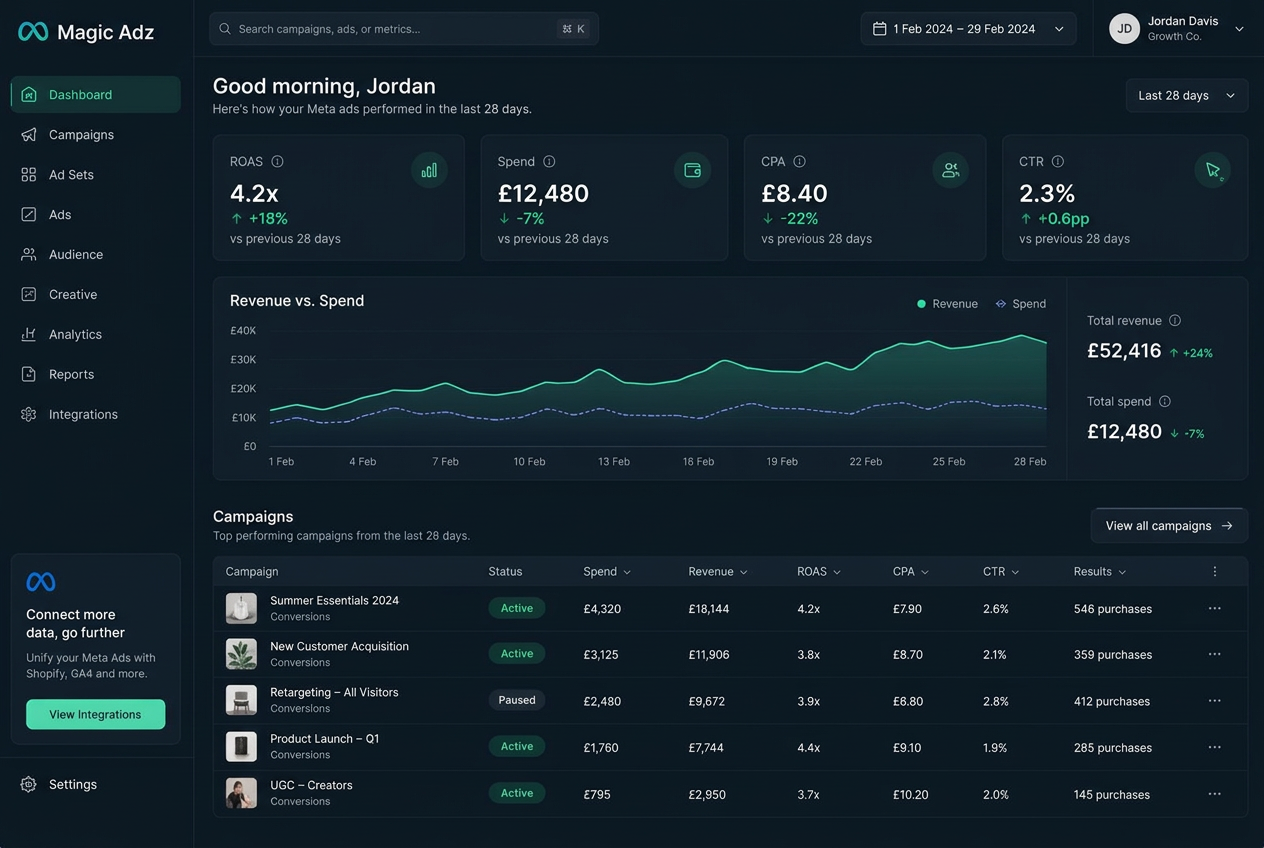Click the Magic Adz infinity logo
The width and height of the screenshot is (1264, 848).
(33, 32)
